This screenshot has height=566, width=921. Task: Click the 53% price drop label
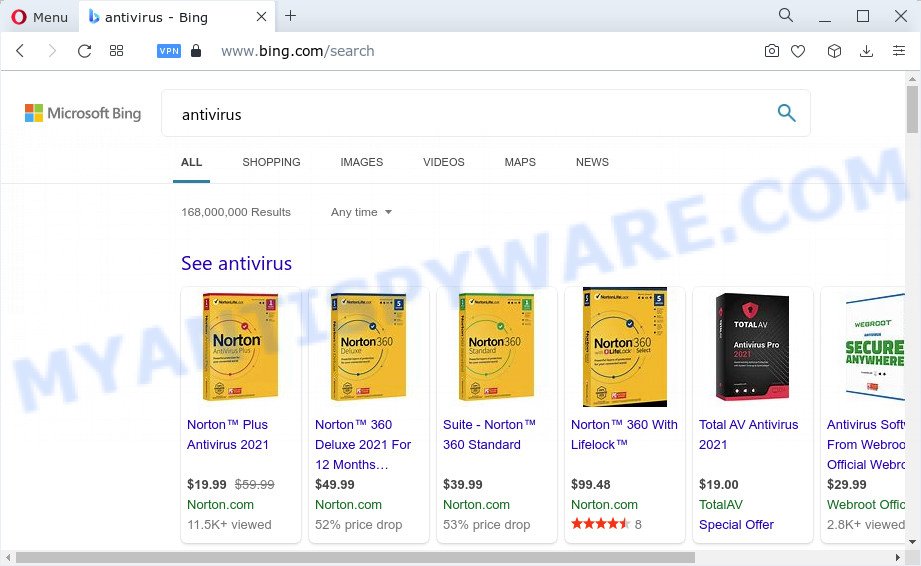pos(486,524)
